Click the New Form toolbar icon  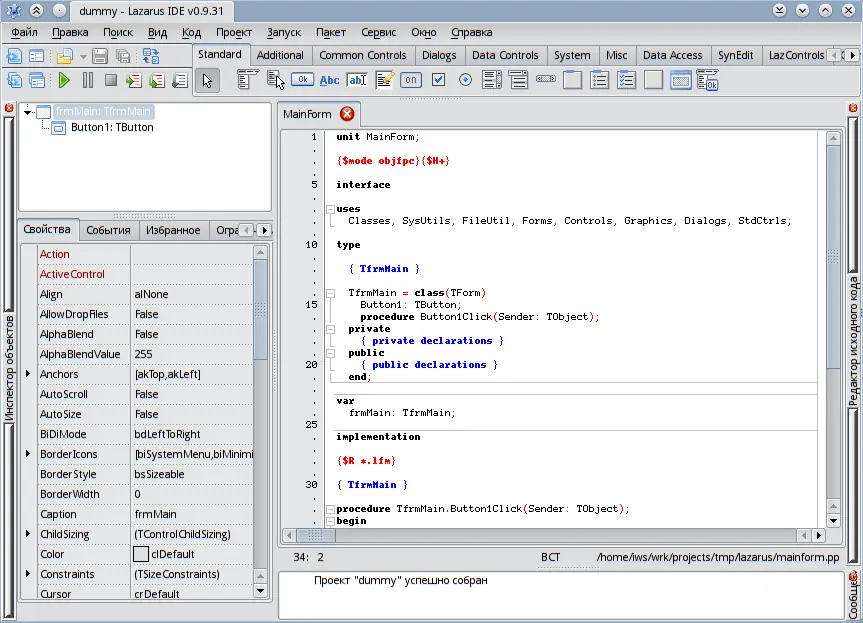pyautogui.click(x=37, y=56)
